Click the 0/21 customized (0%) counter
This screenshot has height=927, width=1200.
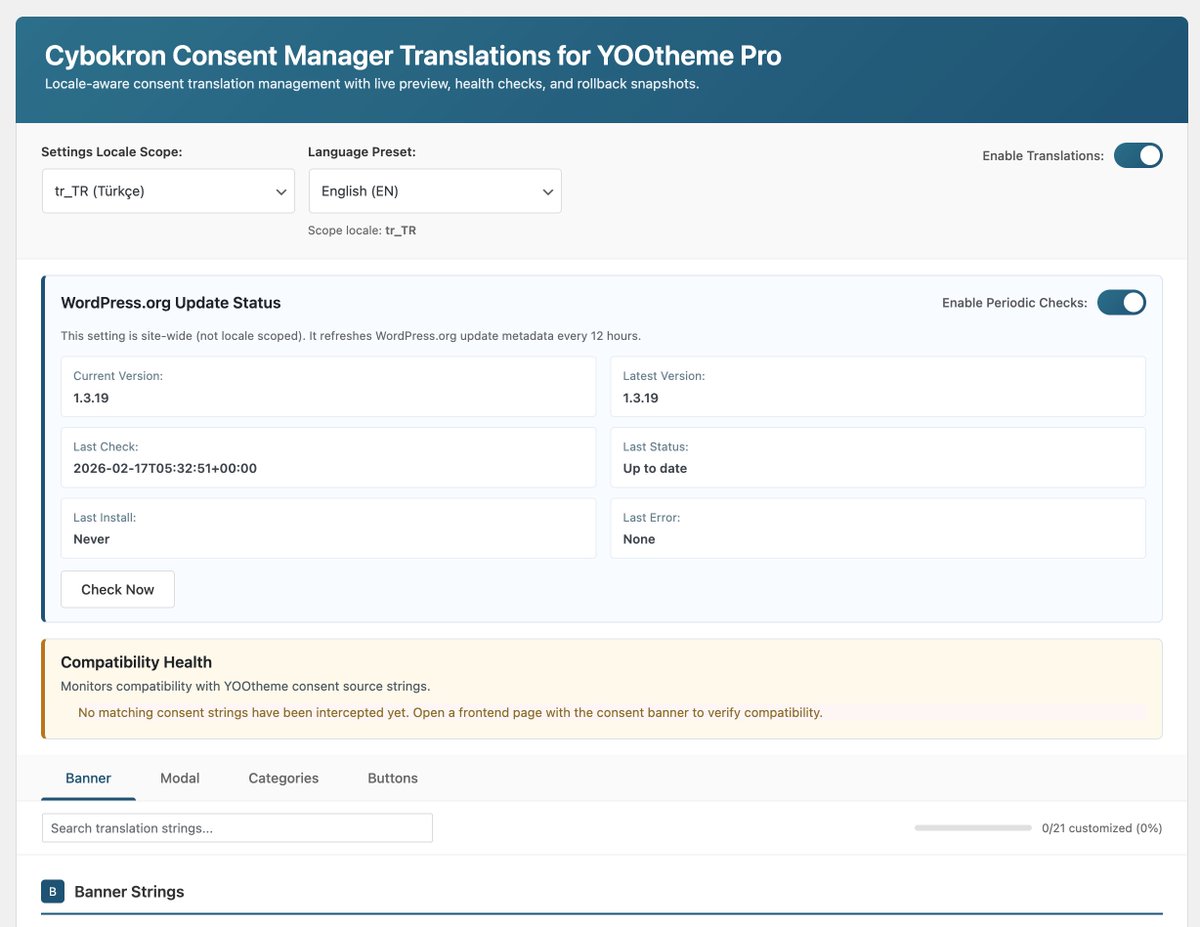click(x=1102, y=828)
